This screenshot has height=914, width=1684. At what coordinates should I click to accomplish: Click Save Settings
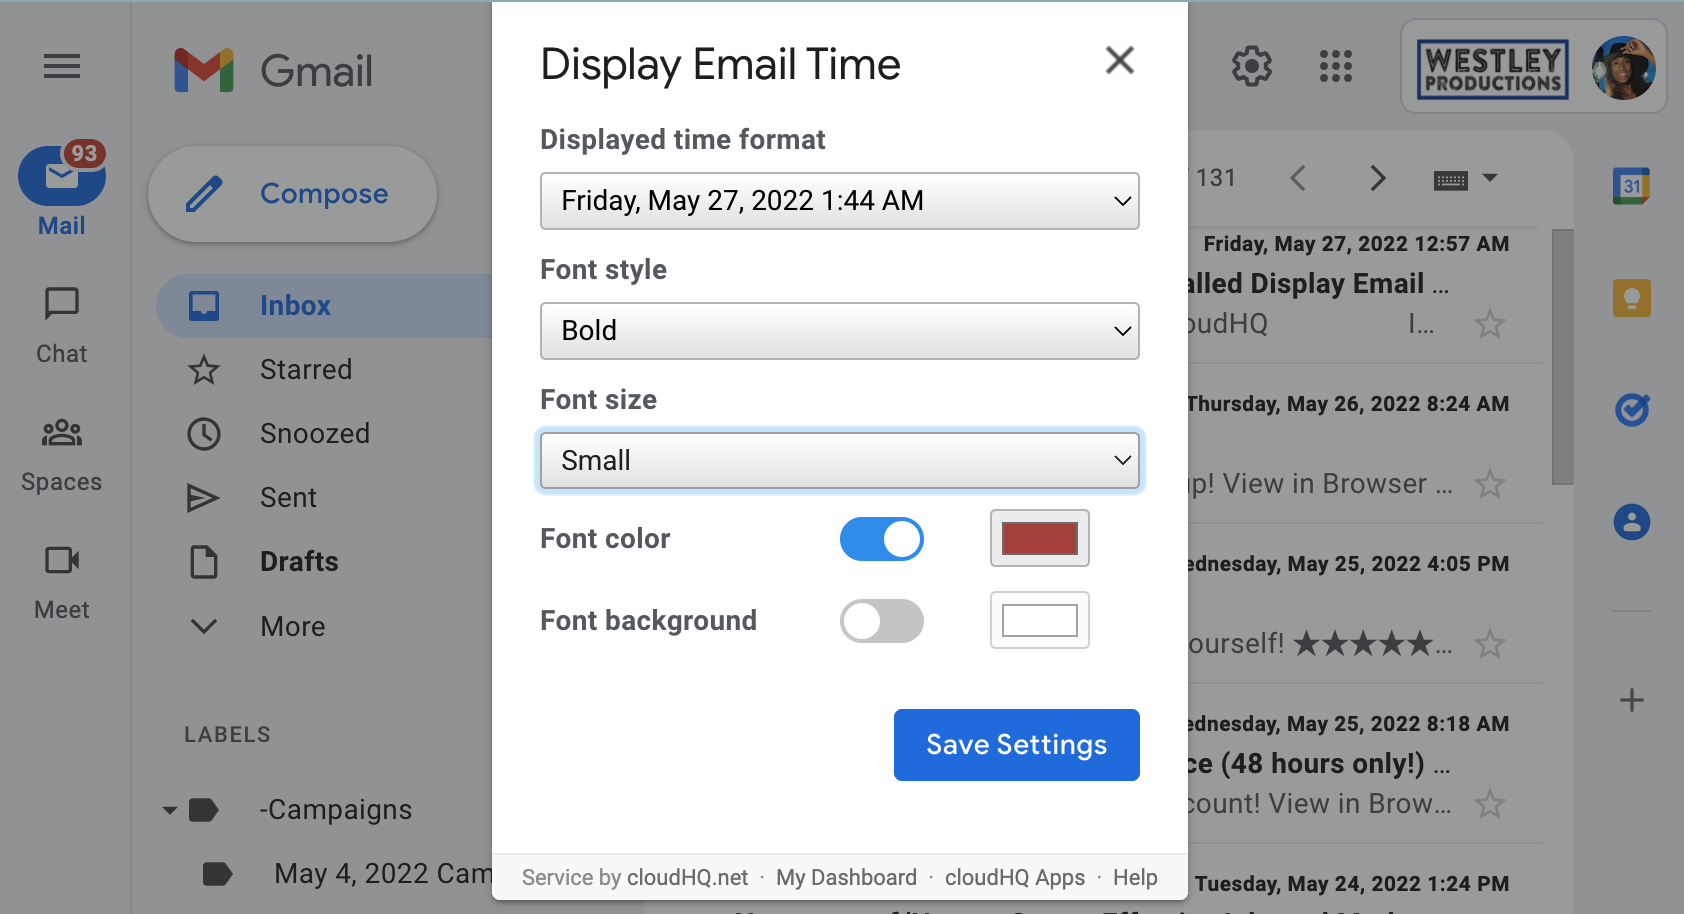pyautogui.click(x=1016, y=744)
